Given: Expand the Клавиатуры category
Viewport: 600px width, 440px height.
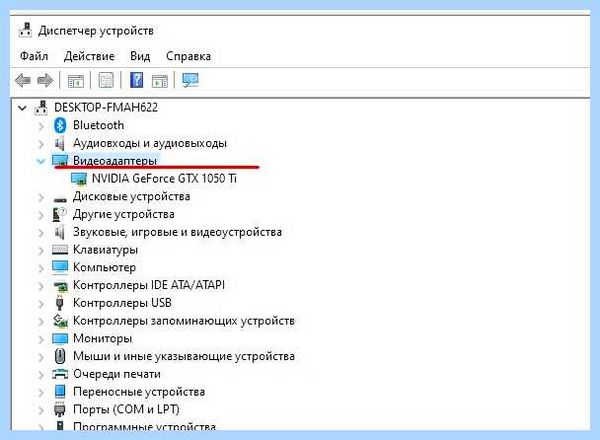Looking at the screenshot, I should (41, 251).
